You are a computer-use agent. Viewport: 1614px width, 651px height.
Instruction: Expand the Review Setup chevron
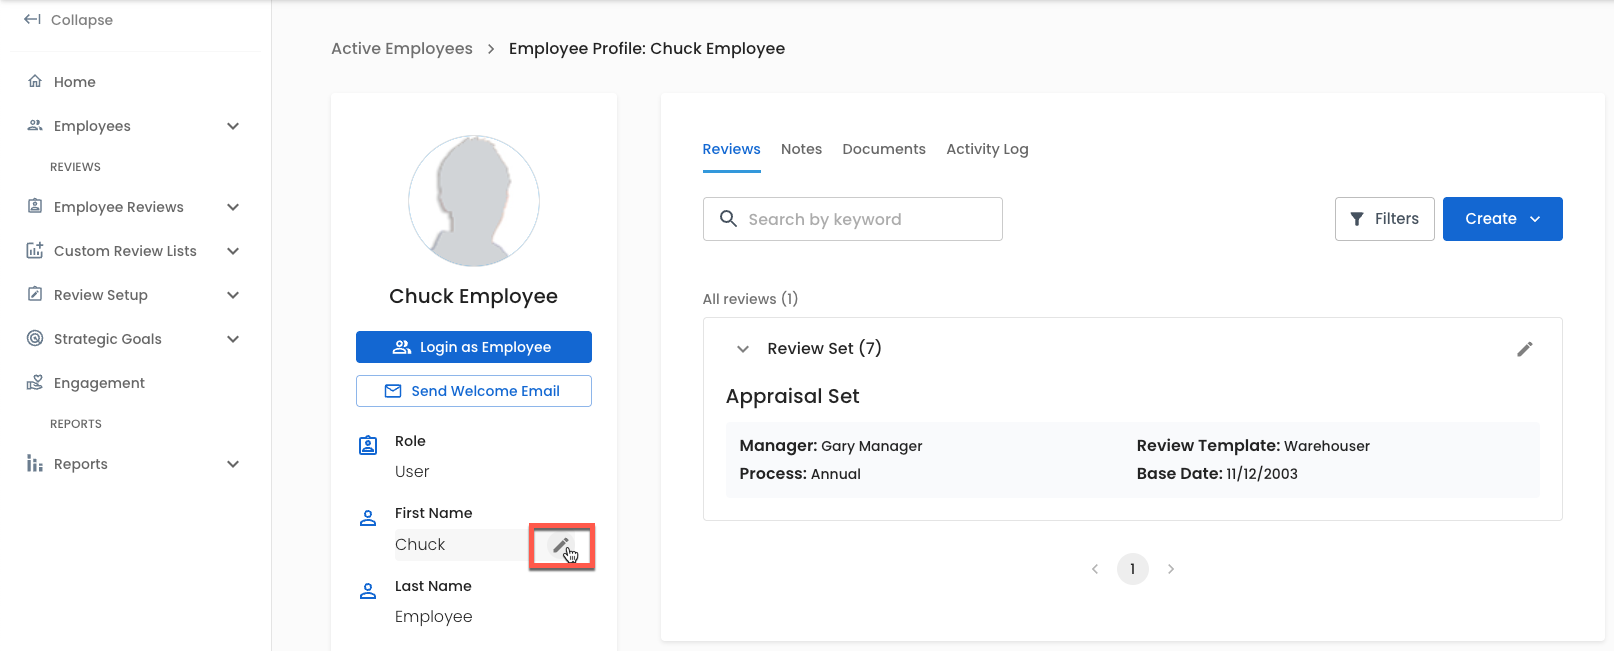point(233,295)
